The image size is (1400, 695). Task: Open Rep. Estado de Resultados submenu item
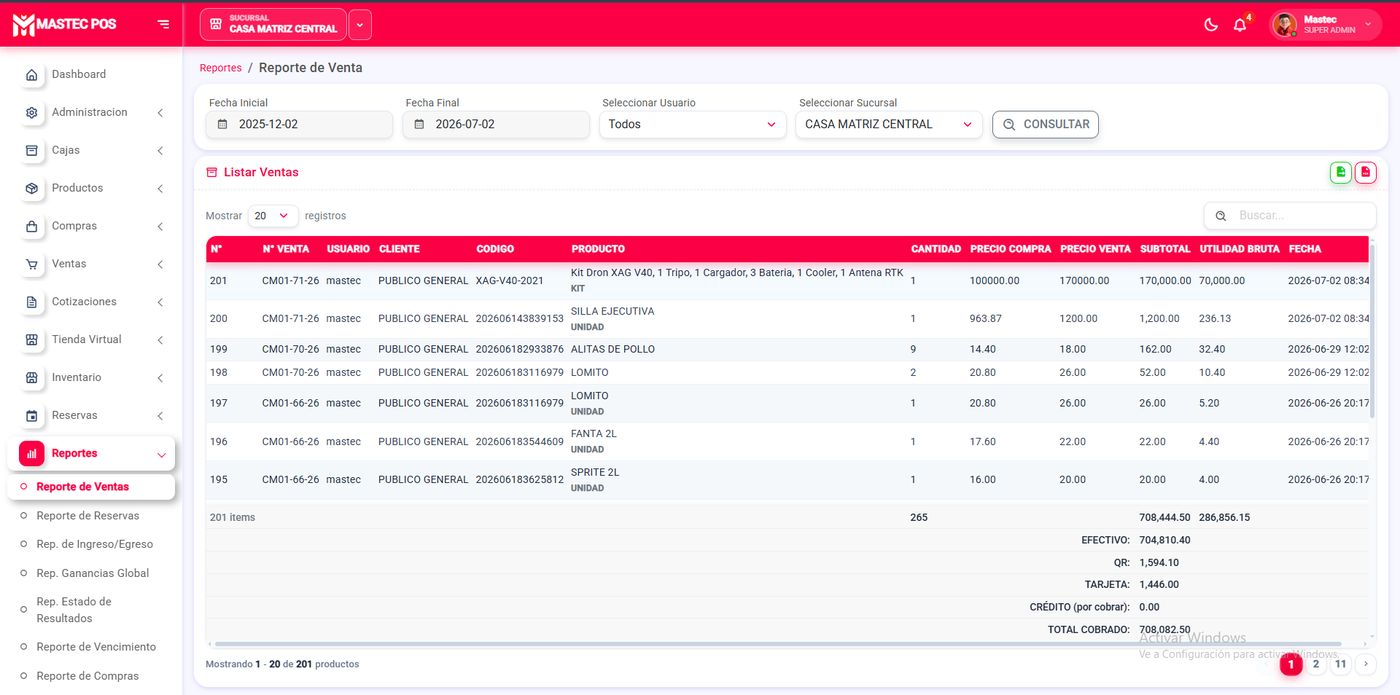click(x=74, y=610)
